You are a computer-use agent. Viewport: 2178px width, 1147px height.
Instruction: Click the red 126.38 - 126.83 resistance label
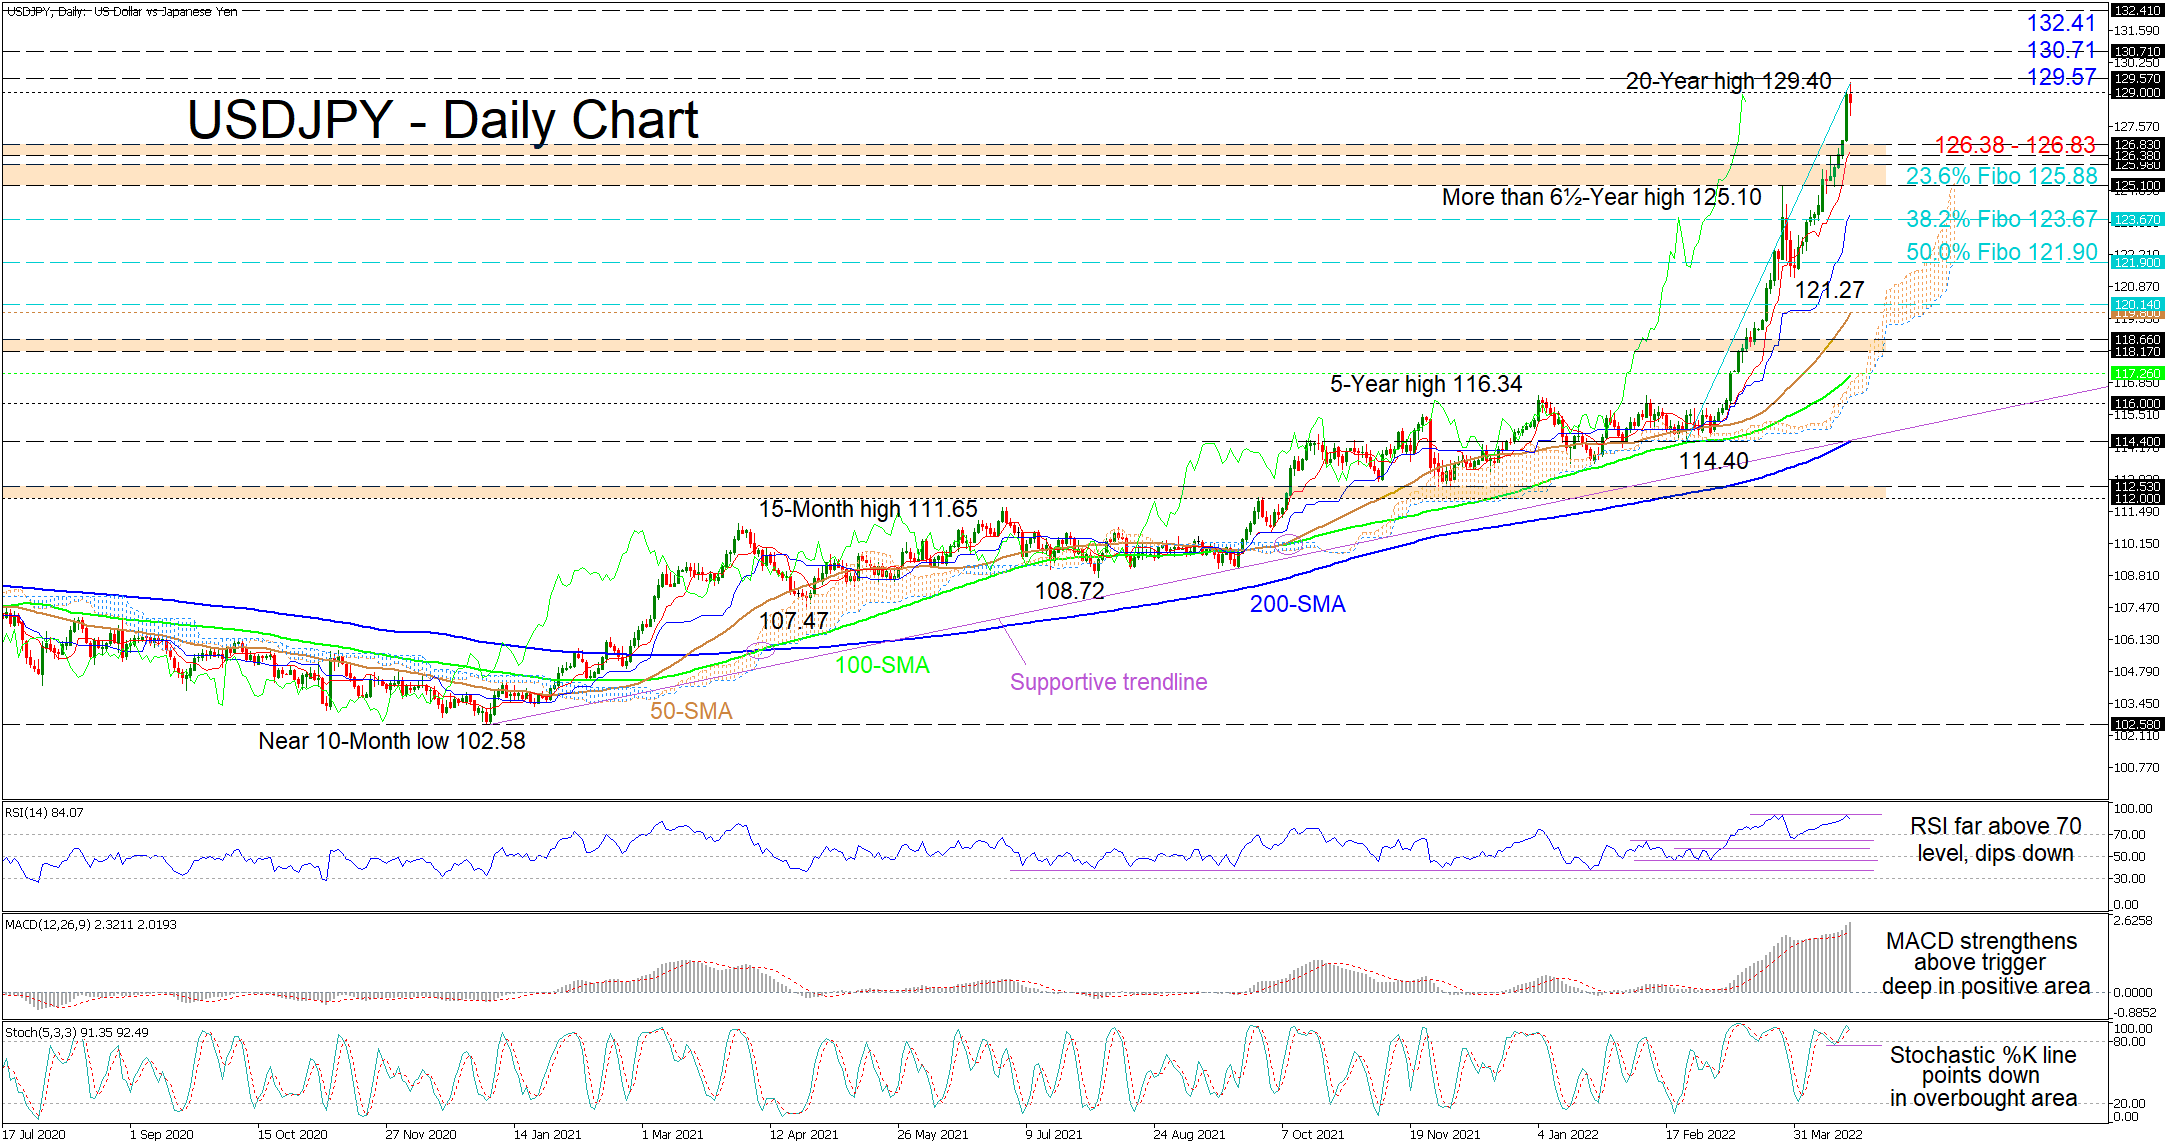click(2014, 145)
